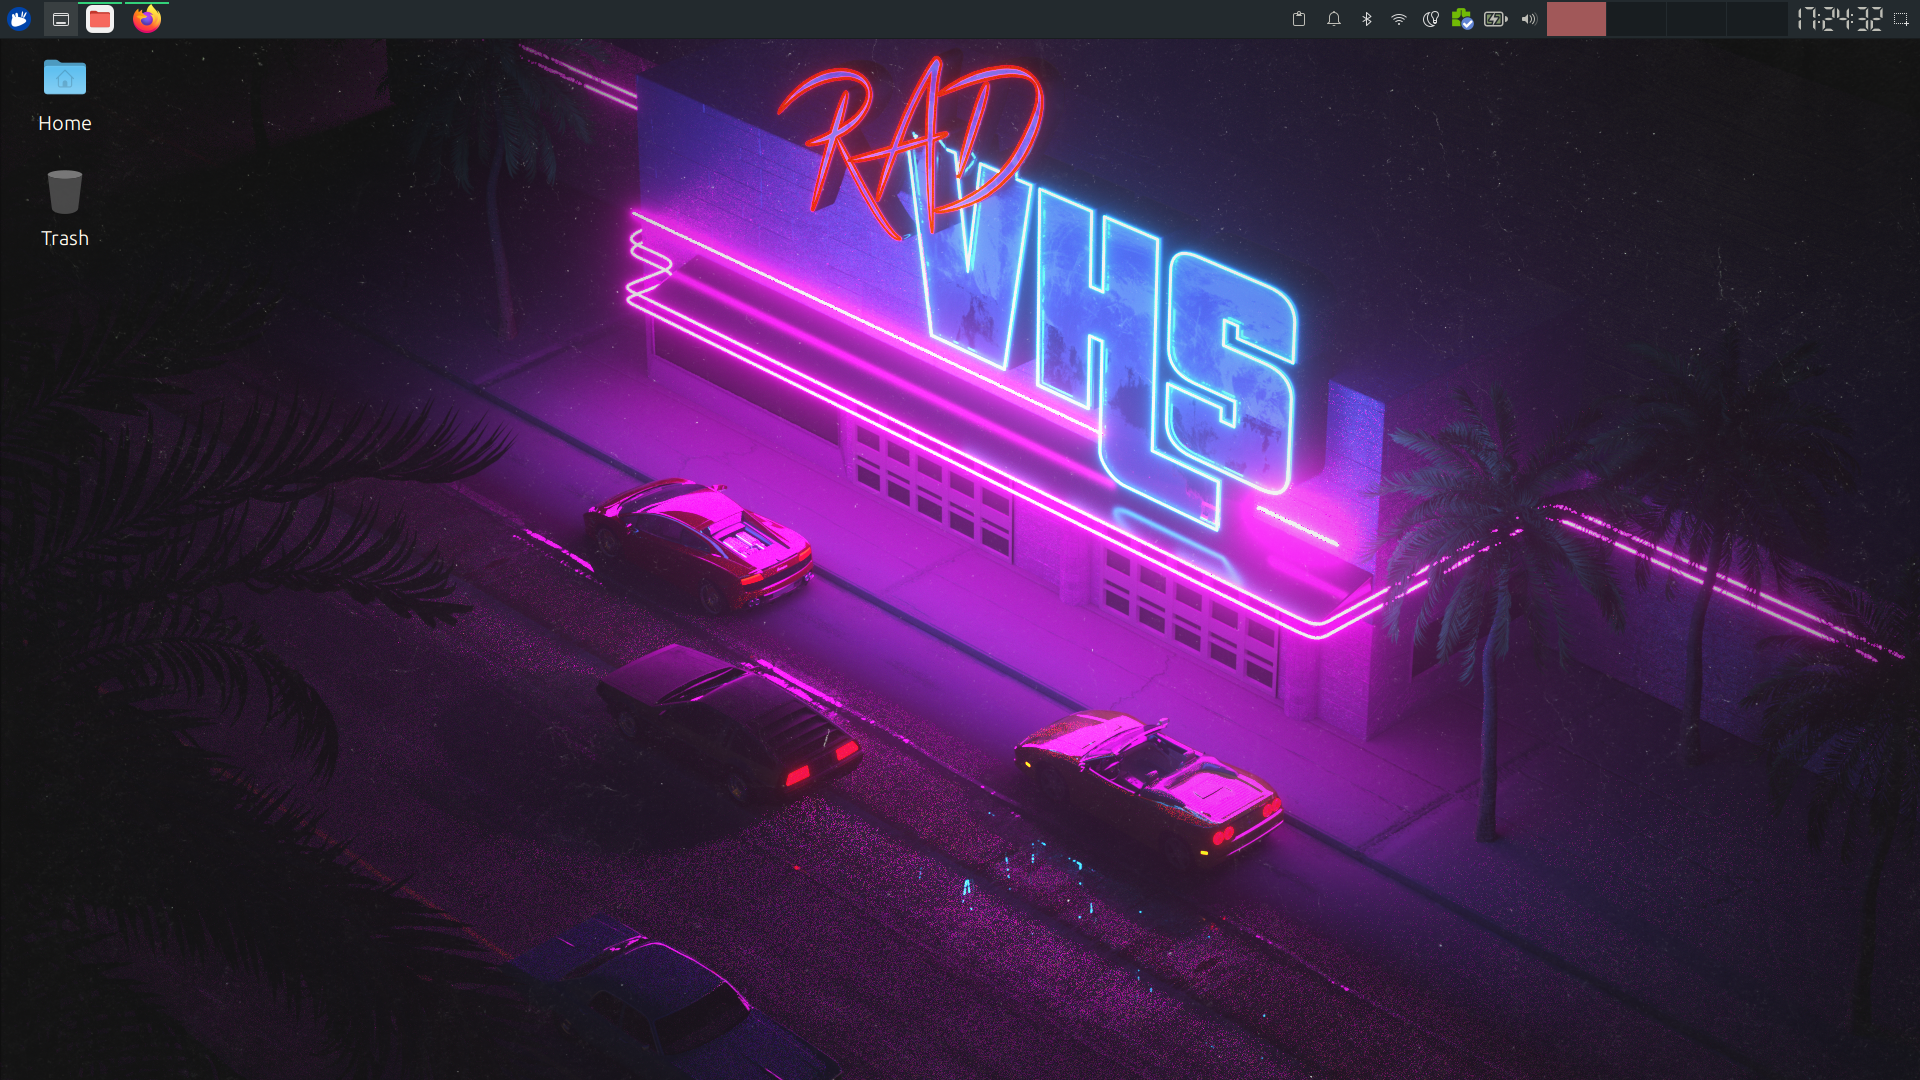Click the show desktop panel button
The width and height of the screenshot is (1920, 1080).
click(61, 19)
